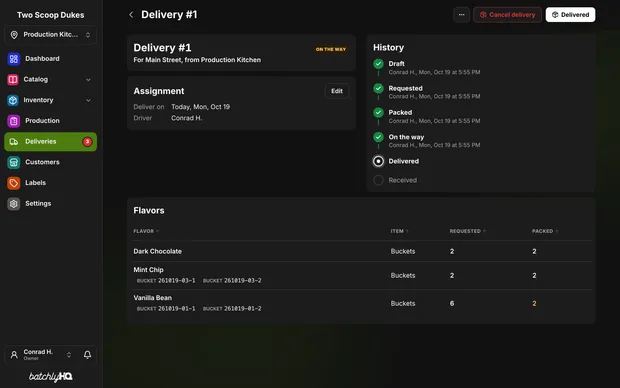Go to the Deliveries section

[x=51, y=142]
